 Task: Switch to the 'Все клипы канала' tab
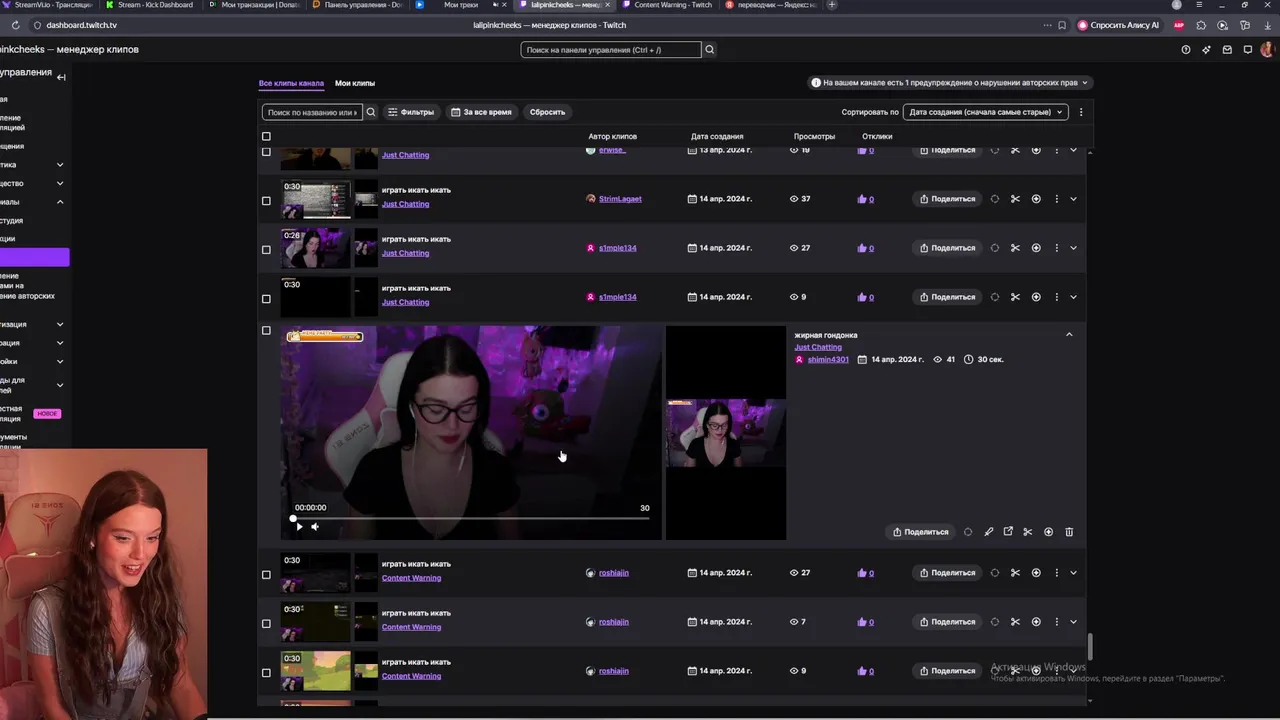pyautogui.click(x=291, y=83)
